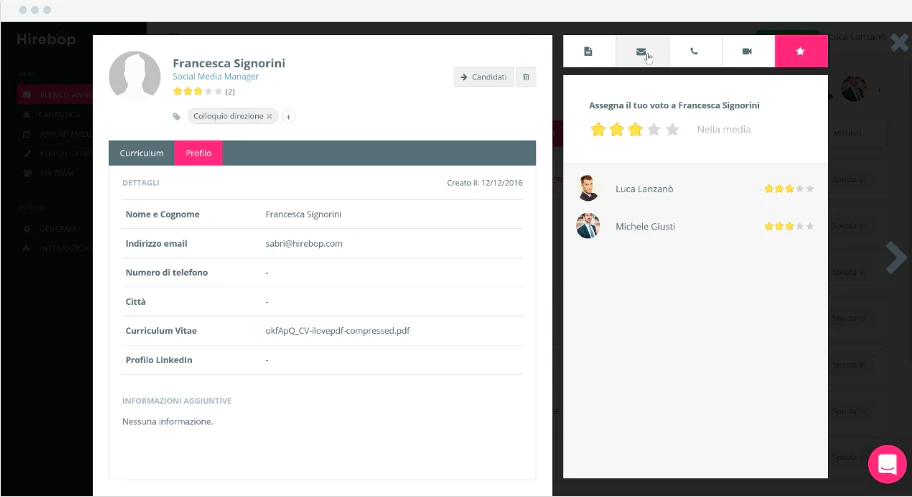Open the document notes tab icon
The image size is (912, 497).
pyautogui.click(x=589, y=51)
